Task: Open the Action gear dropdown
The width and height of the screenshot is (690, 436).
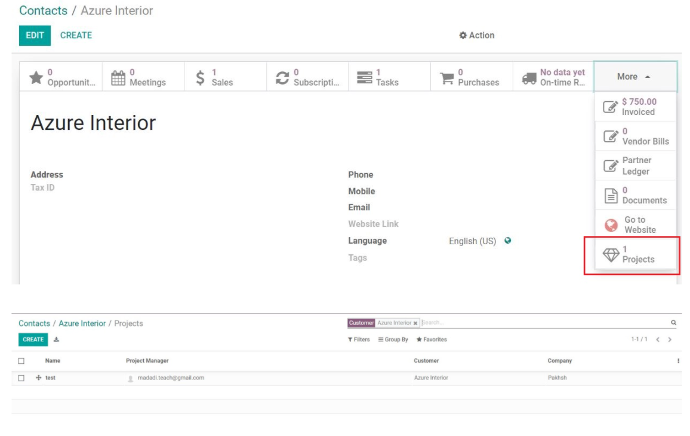Action: [x=477, y=35]
